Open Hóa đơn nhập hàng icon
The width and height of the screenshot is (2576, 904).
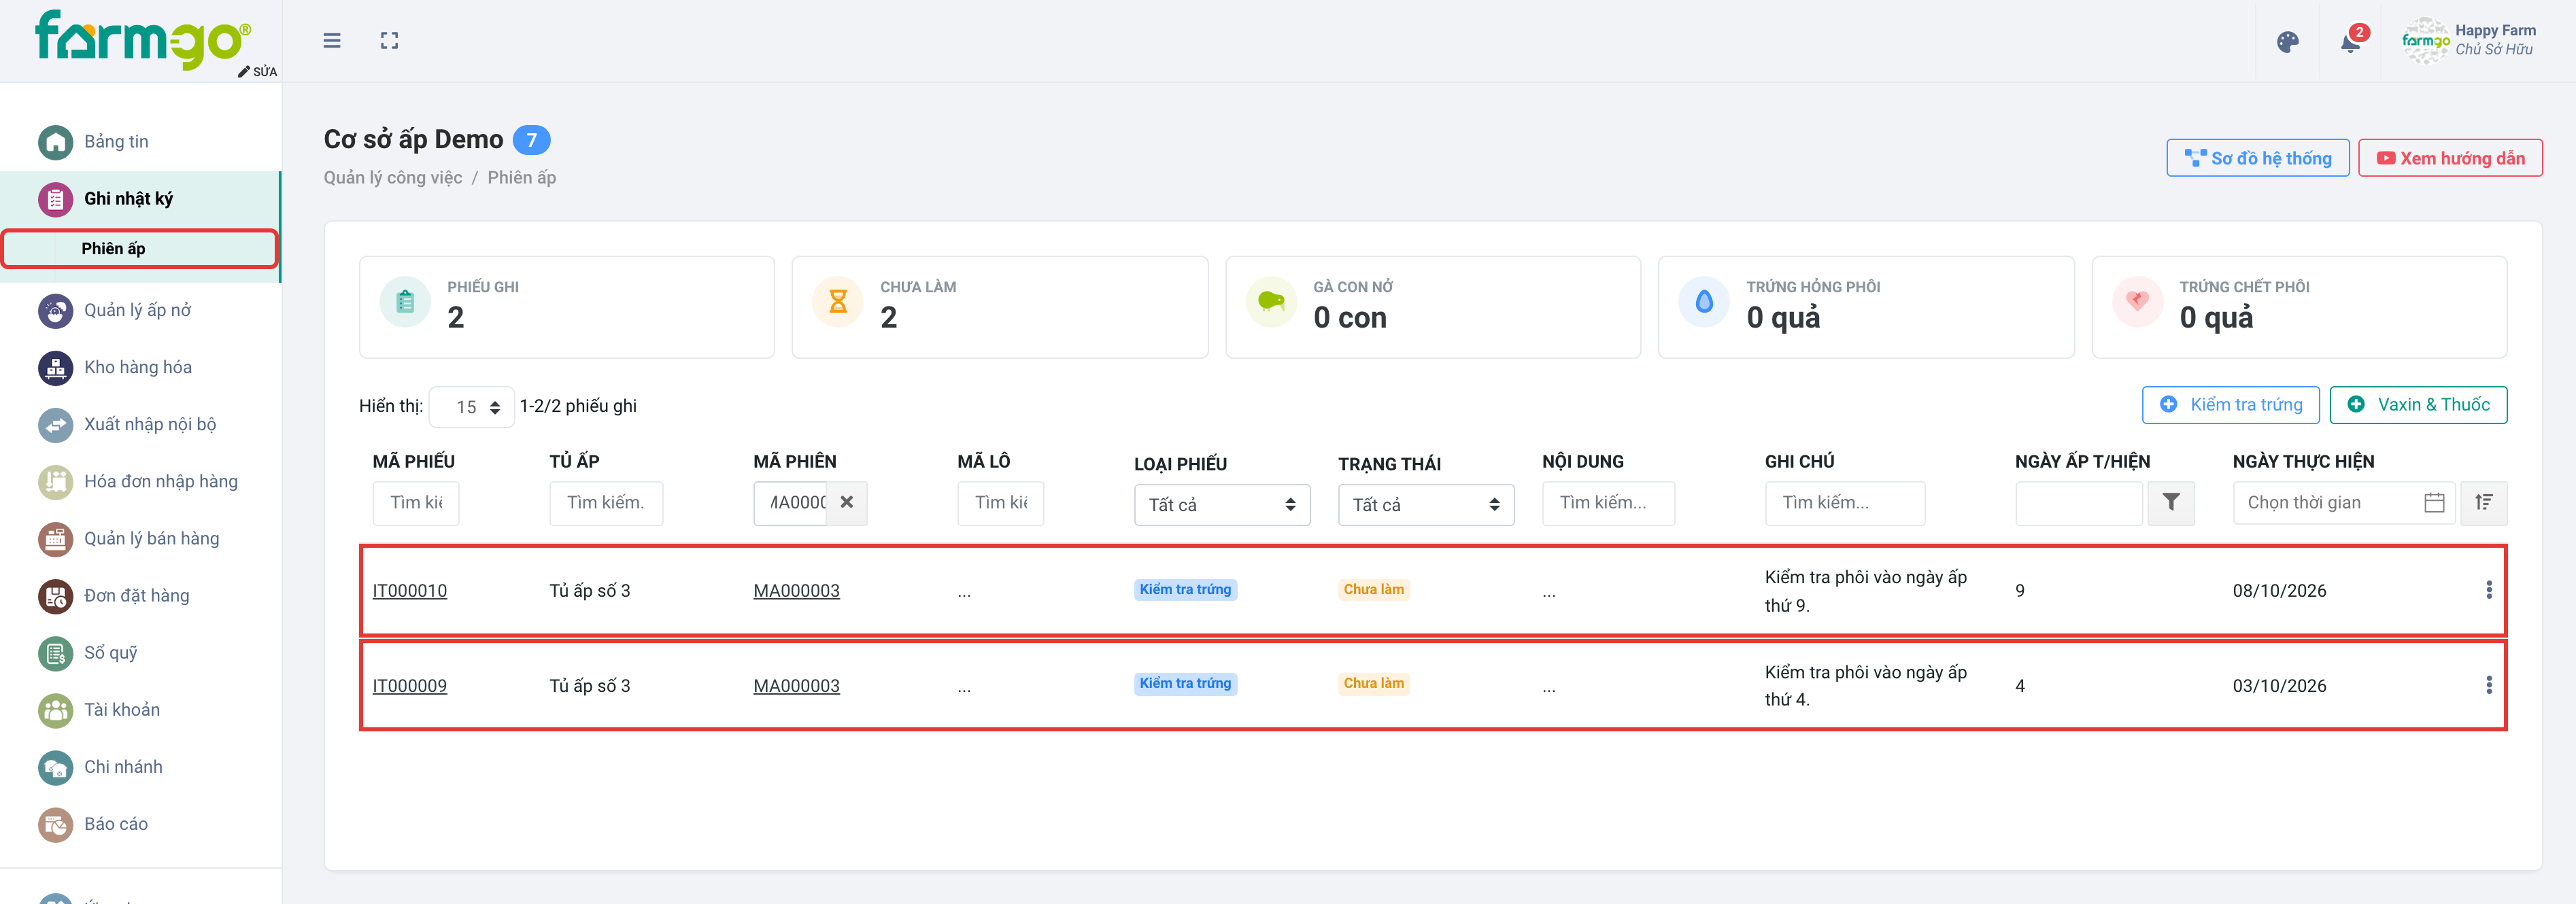(55, 481)
